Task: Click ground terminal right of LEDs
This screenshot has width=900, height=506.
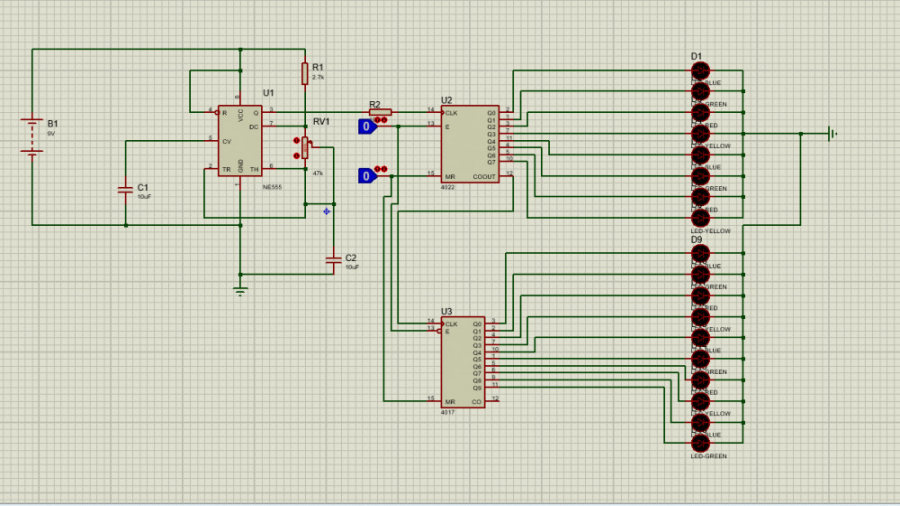Action: pos(830,133)
